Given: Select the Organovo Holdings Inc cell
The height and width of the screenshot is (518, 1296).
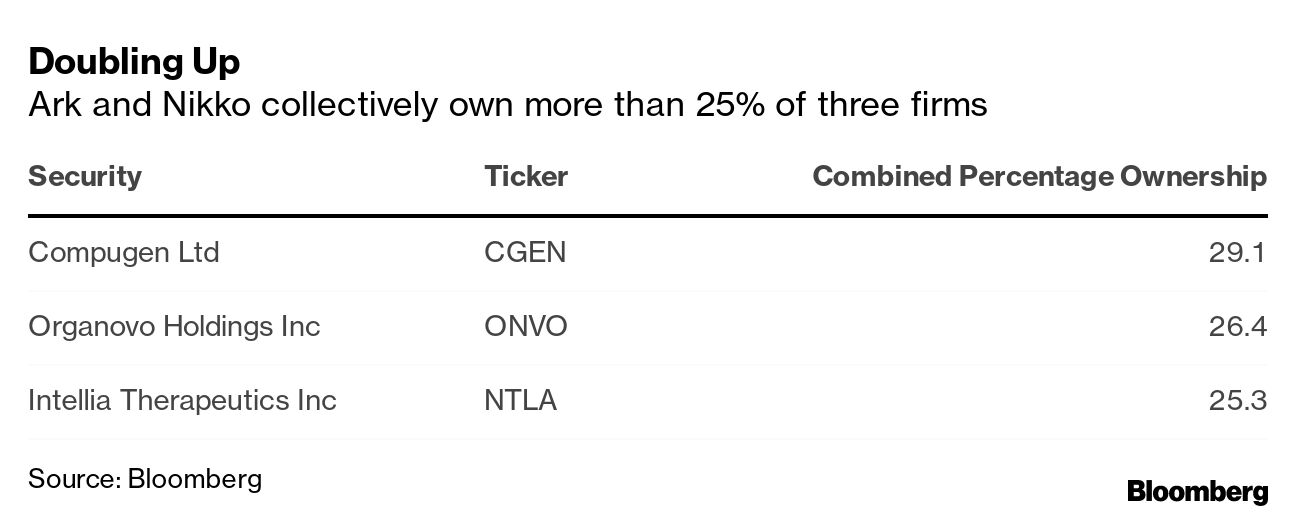Looking at the screenshot, I should point(174,326).
